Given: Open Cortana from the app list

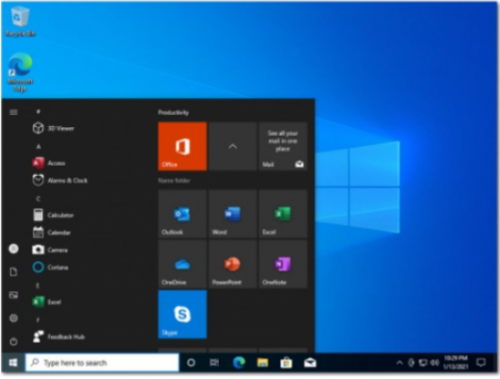Looking at the screenshot, I should [x=50, y=267].
